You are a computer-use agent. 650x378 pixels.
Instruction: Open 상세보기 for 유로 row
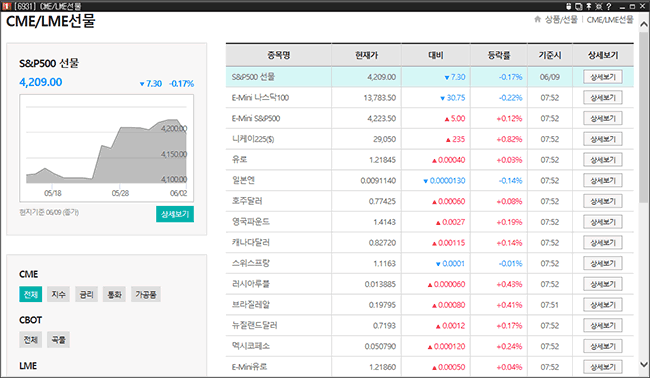click(x=603, y=160)
